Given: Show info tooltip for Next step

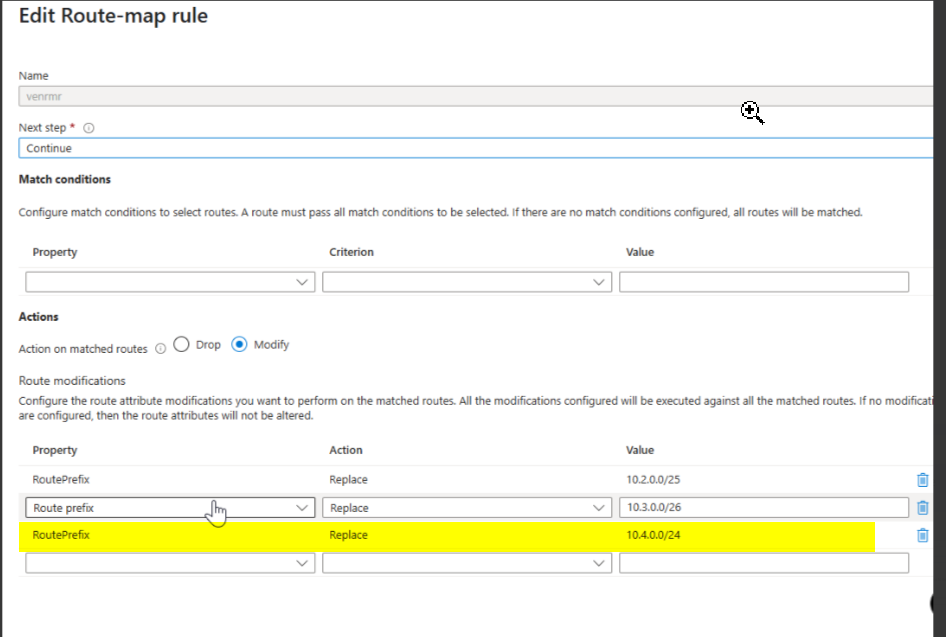Looking at the screenshot, I should [89, 128].
